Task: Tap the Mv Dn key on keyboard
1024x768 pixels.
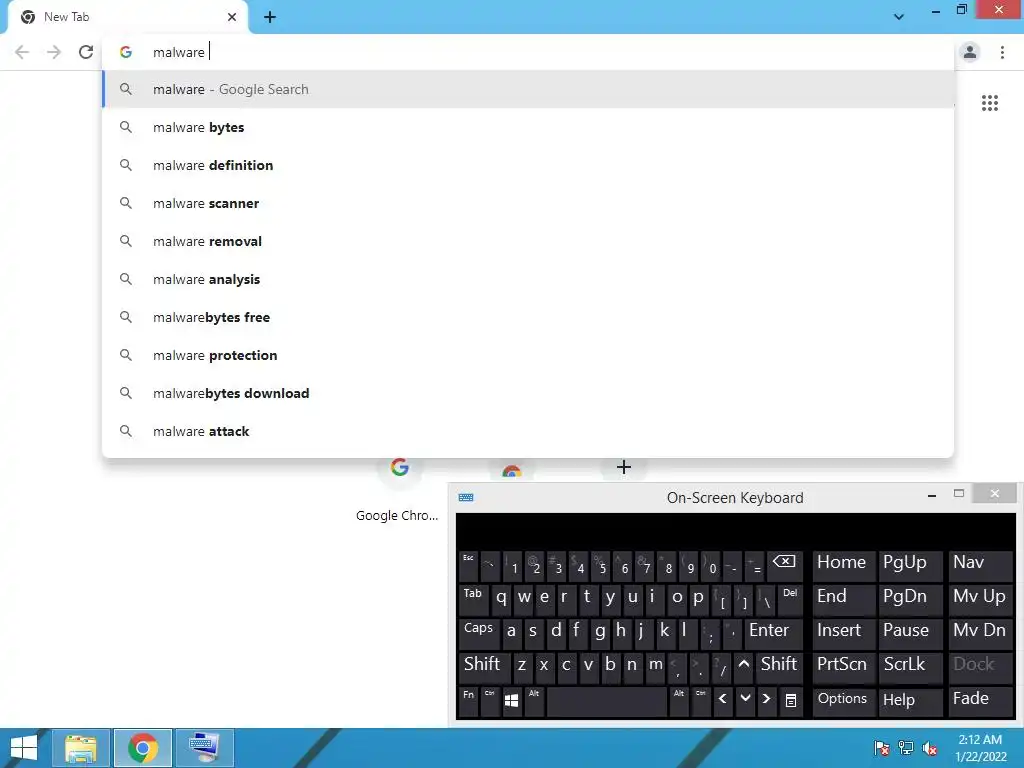Action: (x=980, y=634)
